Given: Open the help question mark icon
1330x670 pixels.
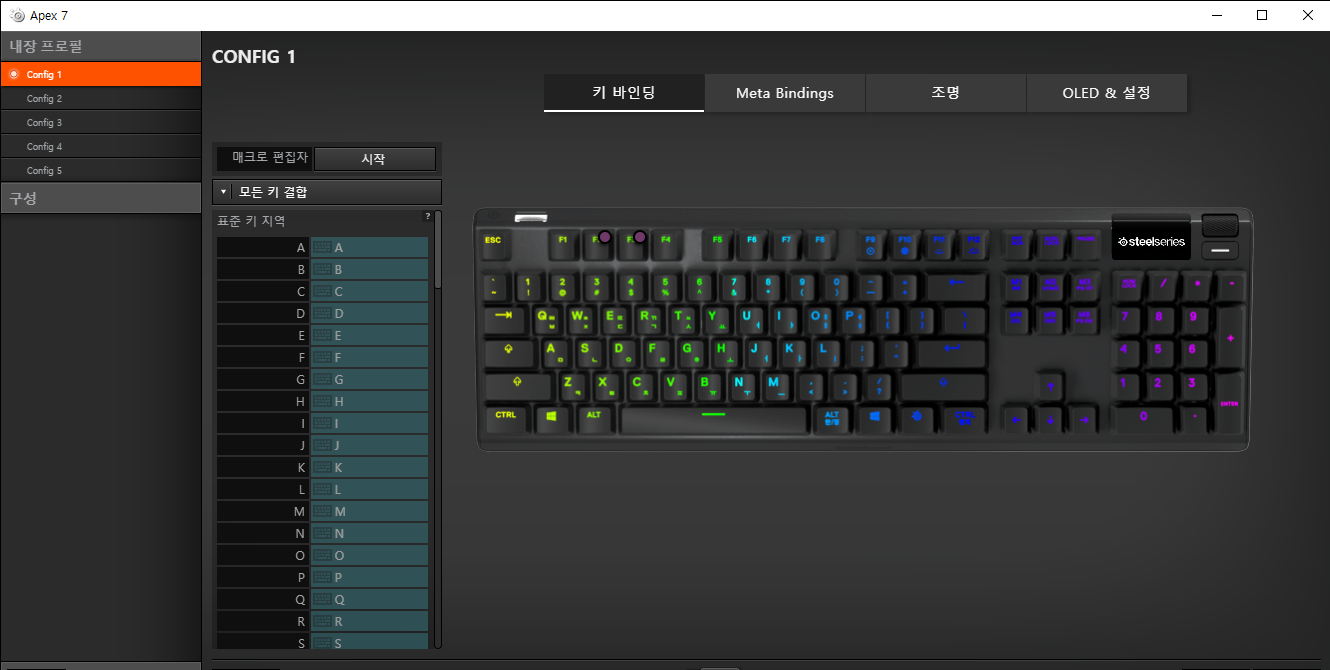Looking at the screenshot, I should 428,216.
